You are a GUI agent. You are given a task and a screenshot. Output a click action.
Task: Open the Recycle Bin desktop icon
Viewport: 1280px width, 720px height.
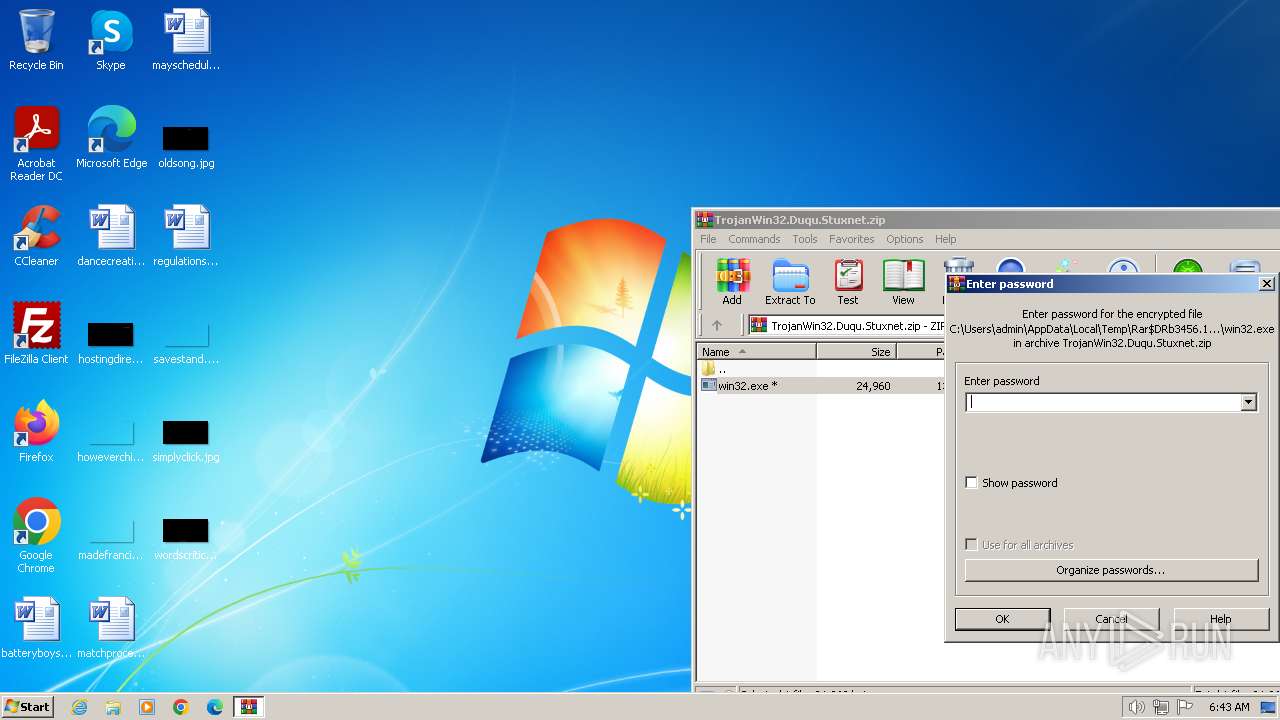coord(36,40)
